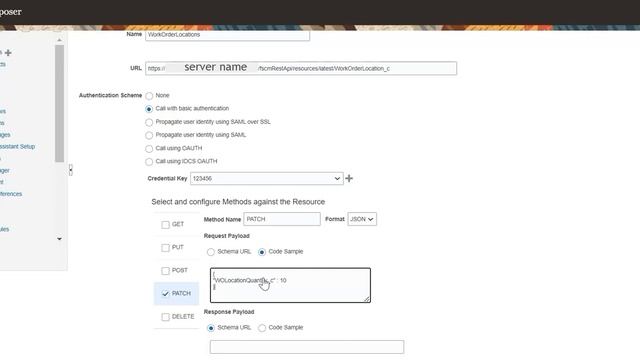Click the Method Name field
The width and height of the screenshot is (640, 360).
tap(282, 219)
